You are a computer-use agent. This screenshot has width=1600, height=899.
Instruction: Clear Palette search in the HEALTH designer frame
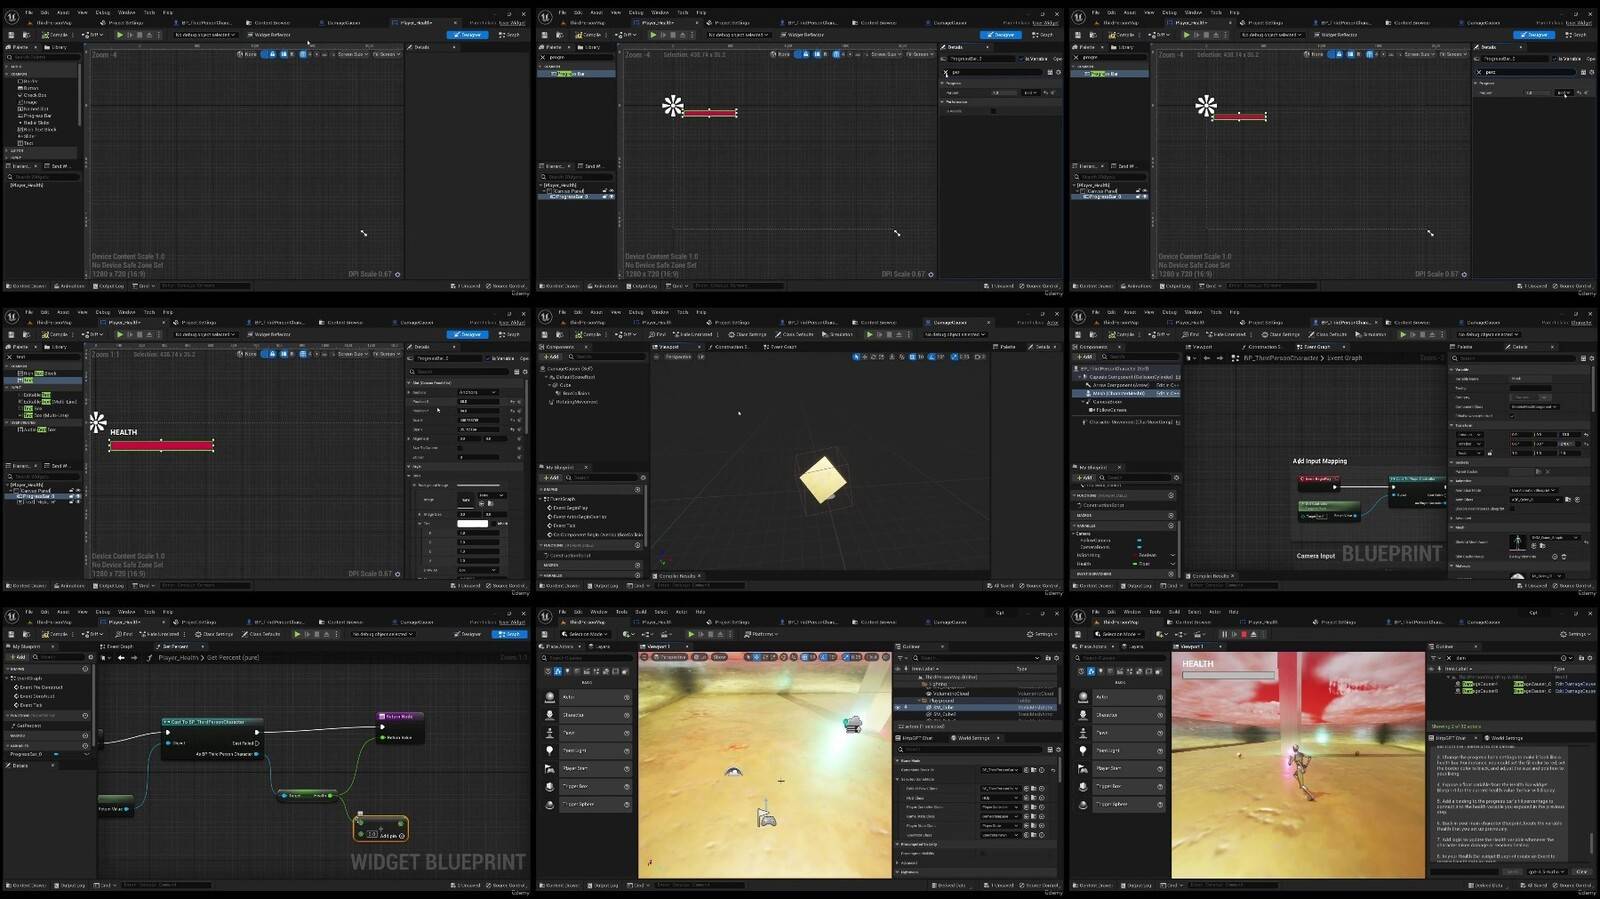(x=10, y=357)
